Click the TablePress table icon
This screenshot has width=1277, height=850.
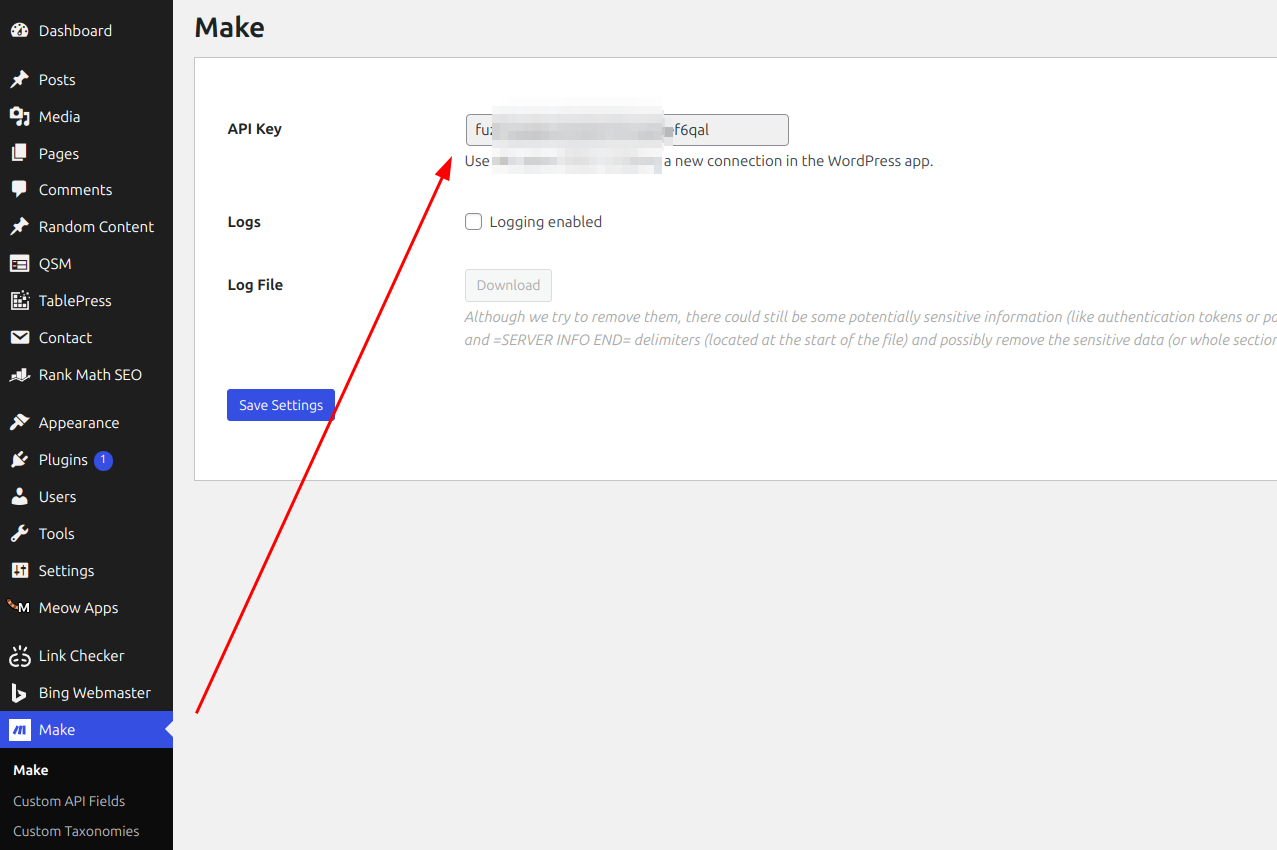point(19,301)
